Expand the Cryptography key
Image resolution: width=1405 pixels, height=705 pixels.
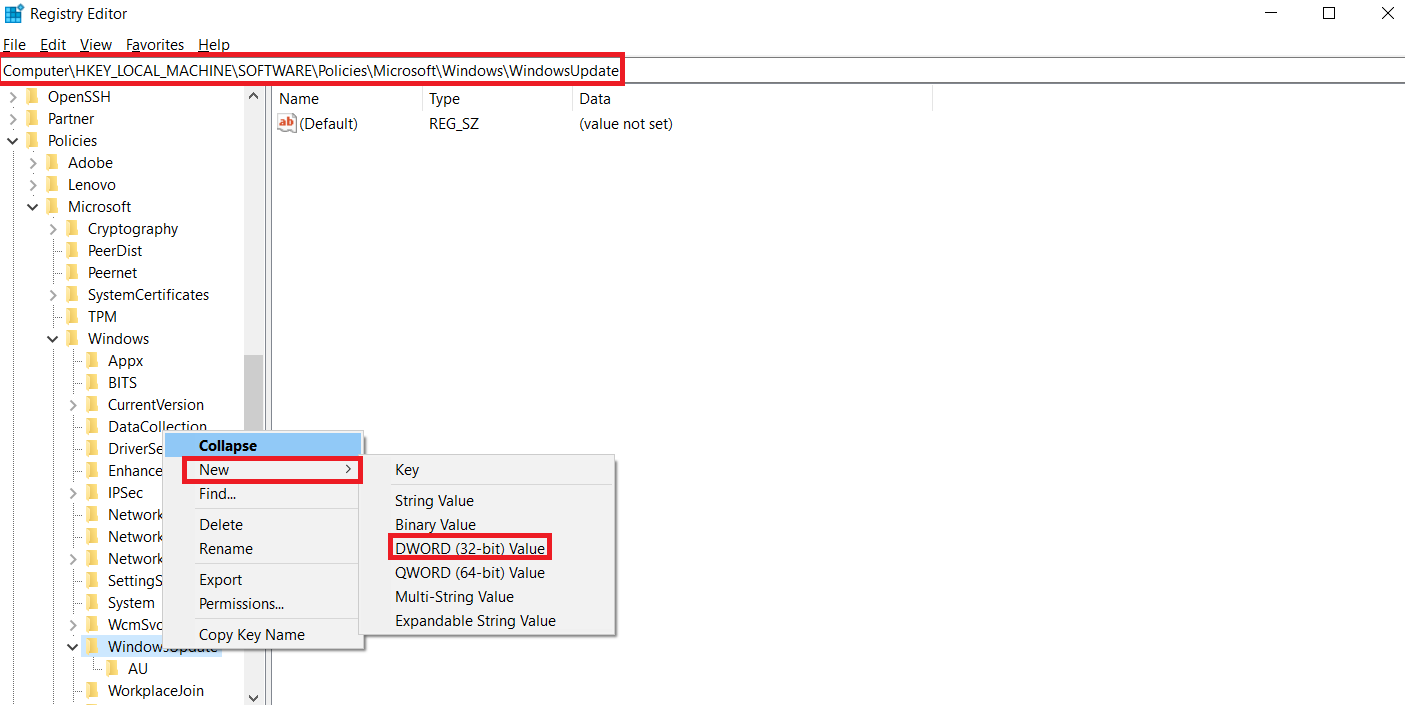[x=53, y=229]
